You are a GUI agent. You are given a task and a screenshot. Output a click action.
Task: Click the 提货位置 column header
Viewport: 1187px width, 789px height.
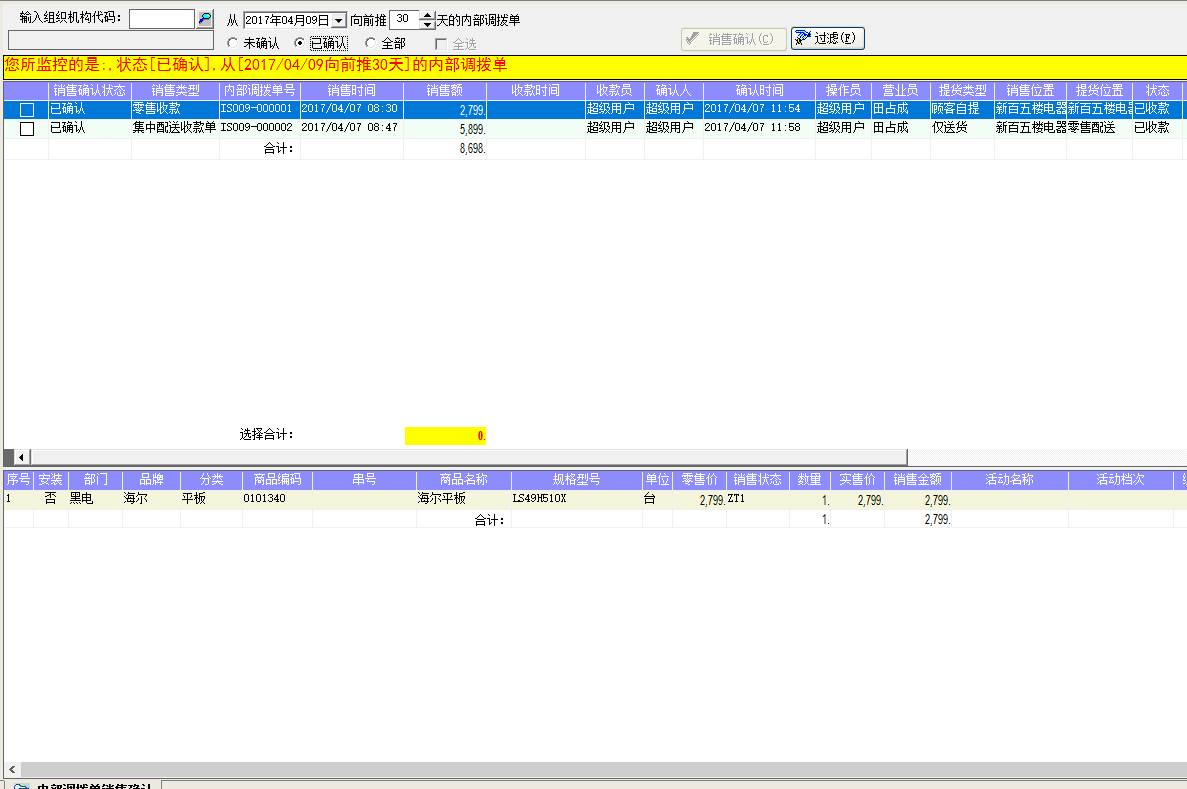coord(1098,90)
